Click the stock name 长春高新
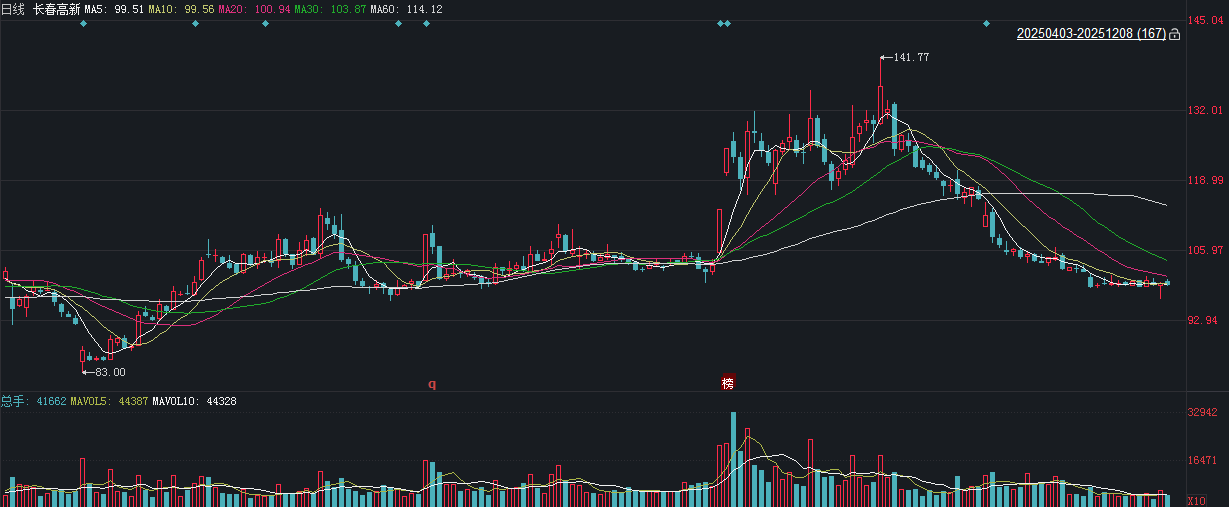The height and width of the screenshot is (507, 1229). tap(56, 9)
